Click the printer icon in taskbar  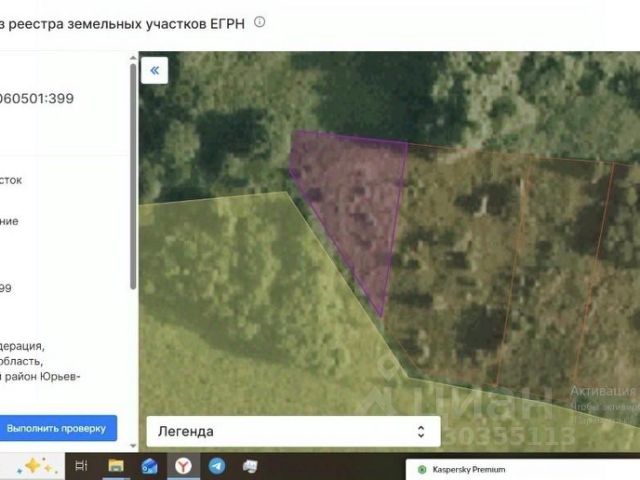[250, 466]
